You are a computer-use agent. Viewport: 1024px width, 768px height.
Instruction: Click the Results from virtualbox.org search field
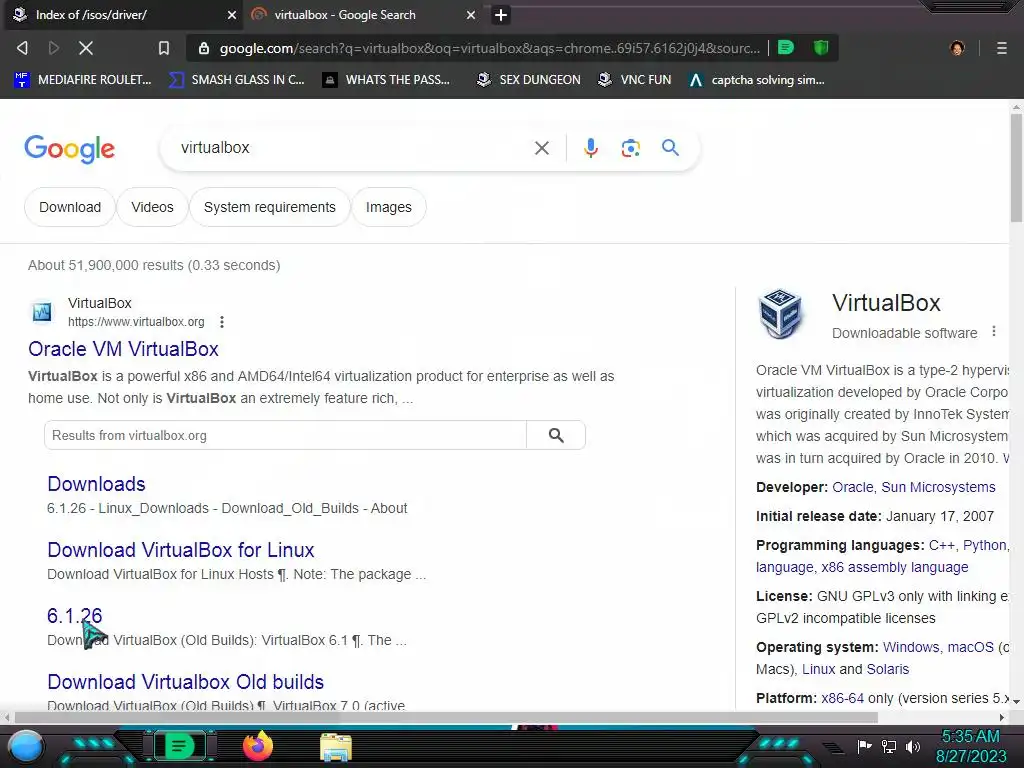(x=285, y=436)
